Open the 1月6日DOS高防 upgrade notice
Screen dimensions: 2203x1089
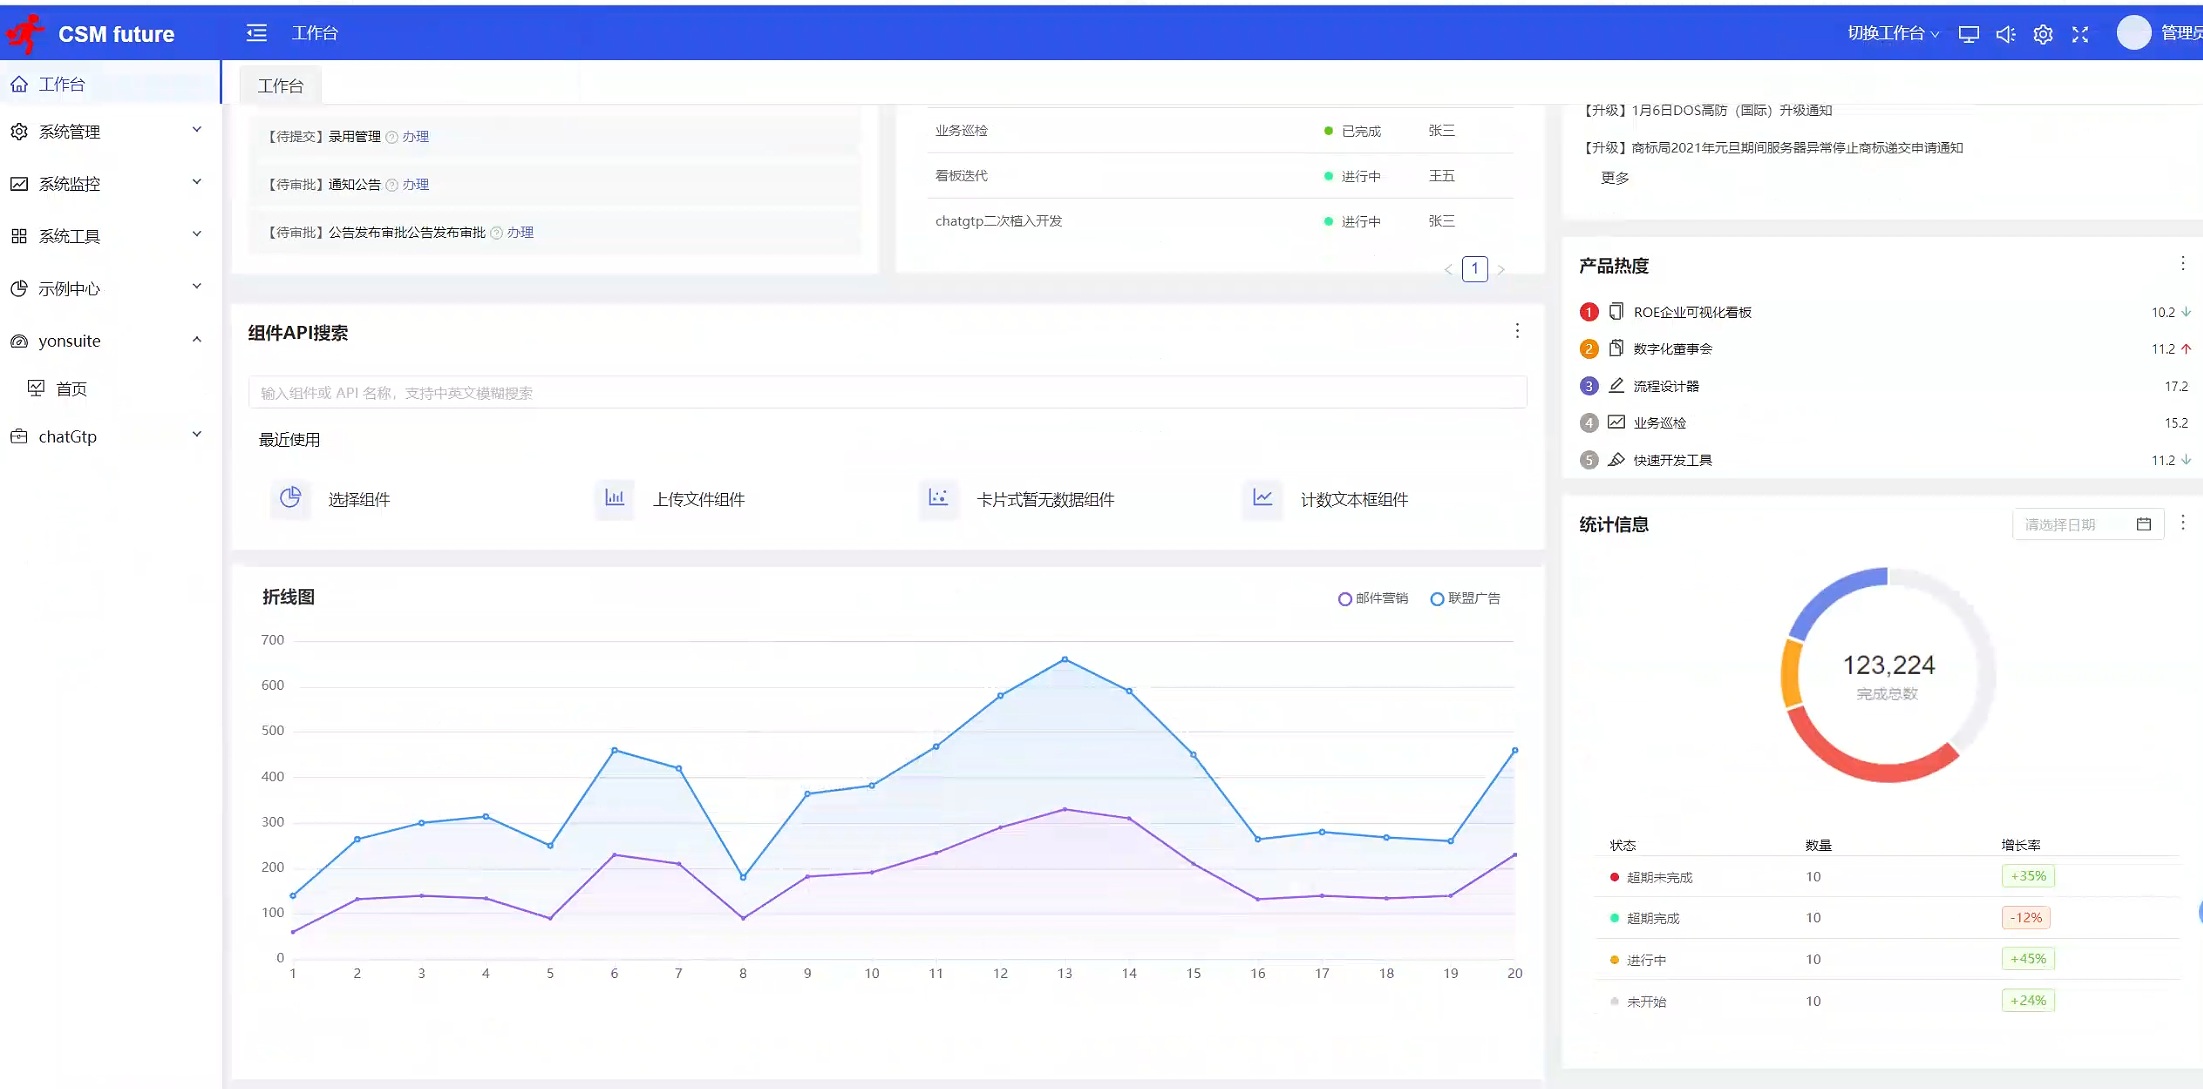1707,110
